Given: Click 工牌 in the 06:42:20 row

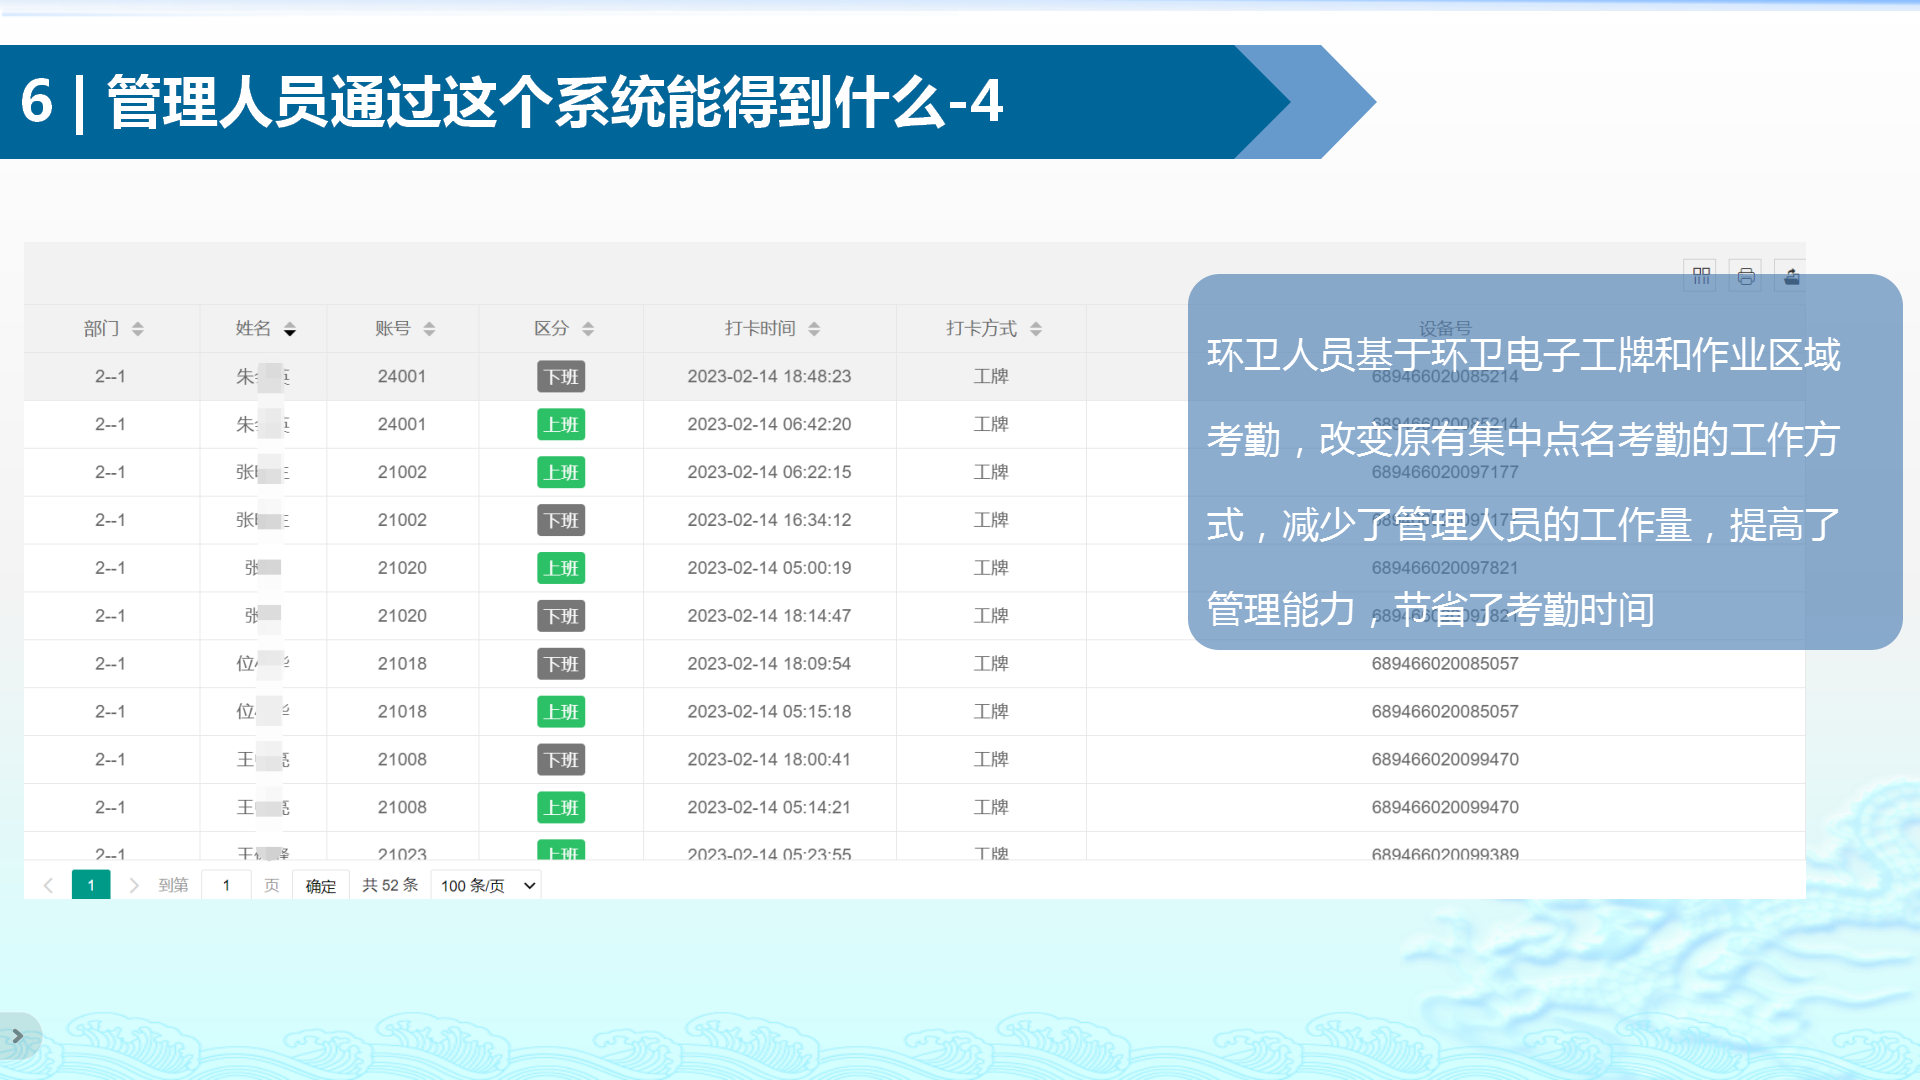Looking at the screenshot, I should pyautogui.click(x=991, y=425).
